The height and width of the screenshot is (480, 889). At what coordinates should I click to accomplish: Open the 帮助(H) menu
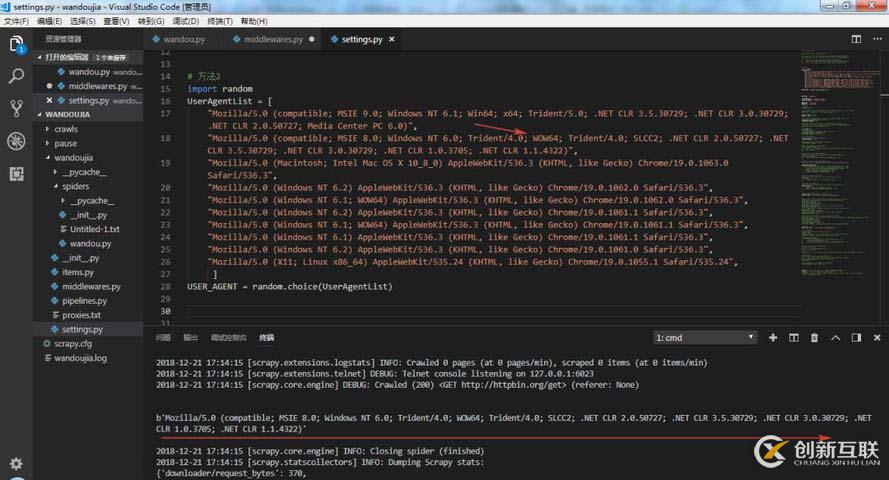[x=254, y=21]
